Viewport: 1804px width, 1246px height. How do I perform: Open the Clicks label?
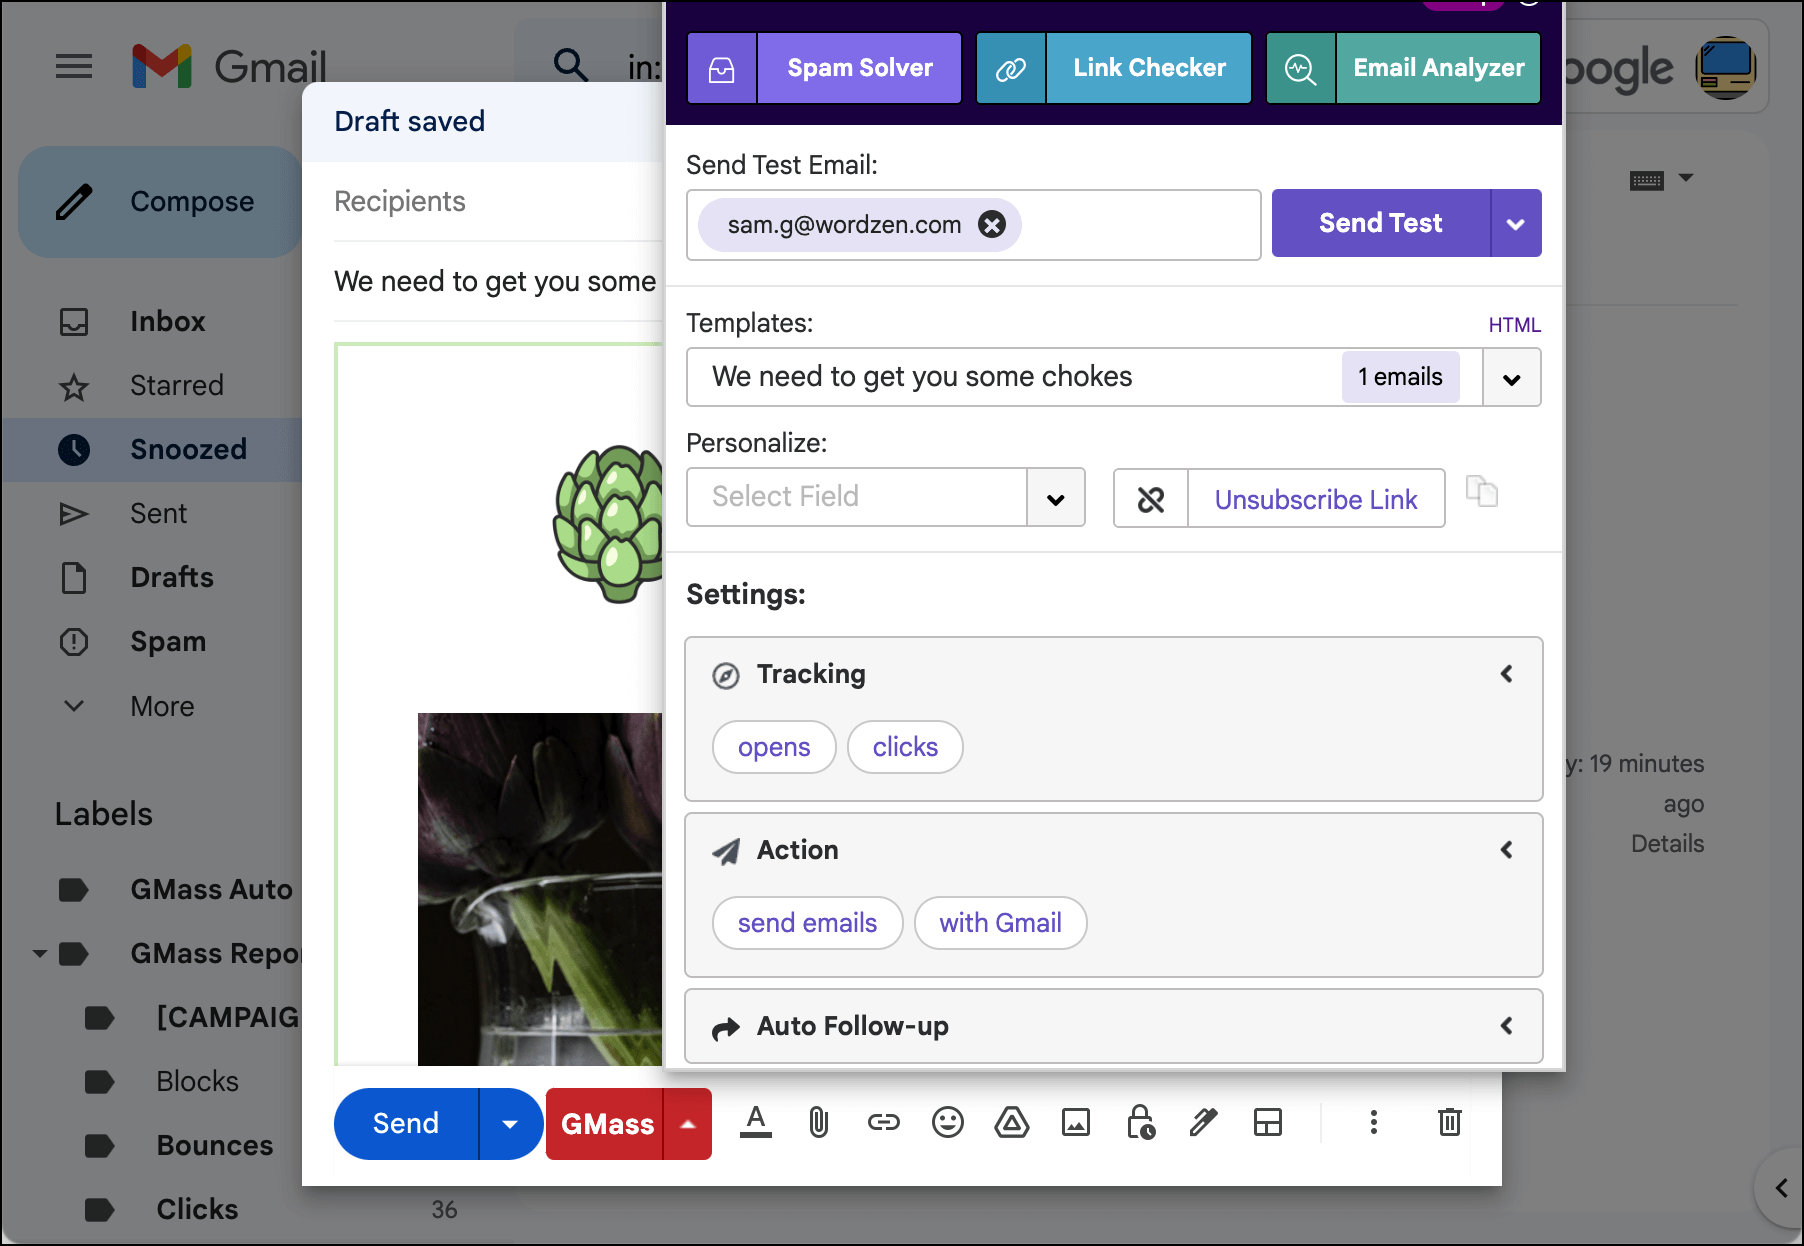[197, 1209]
